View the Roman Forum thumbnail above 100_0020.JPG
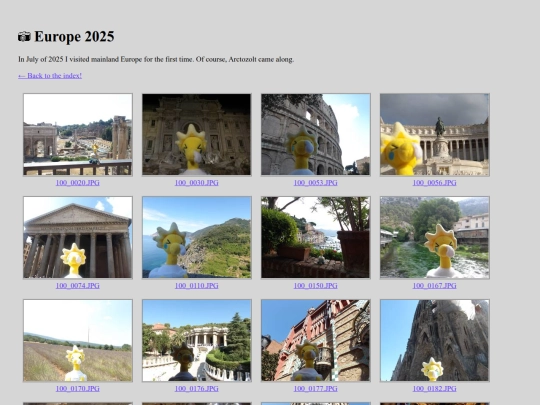 pyautogui.click(x=78, y=135)
